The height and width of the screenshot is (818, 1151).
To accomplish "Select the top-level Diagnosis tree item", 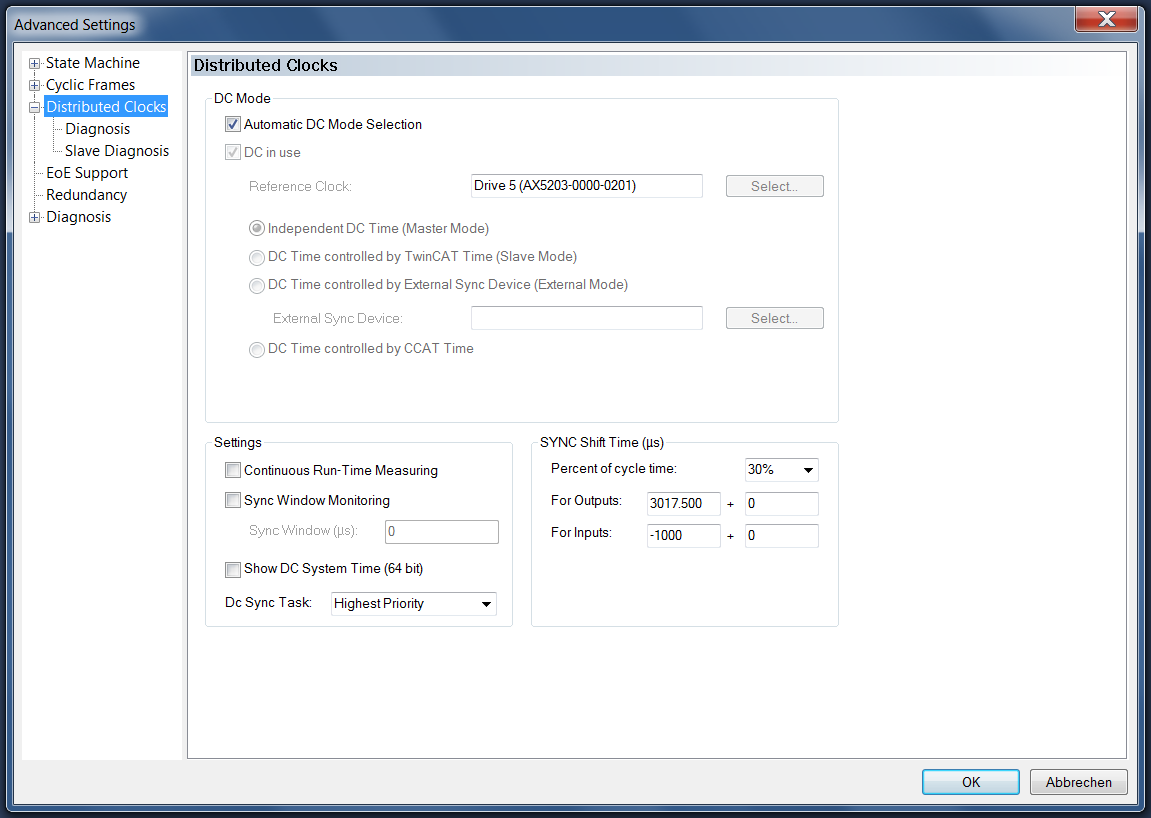I will [x=79, y=217].
